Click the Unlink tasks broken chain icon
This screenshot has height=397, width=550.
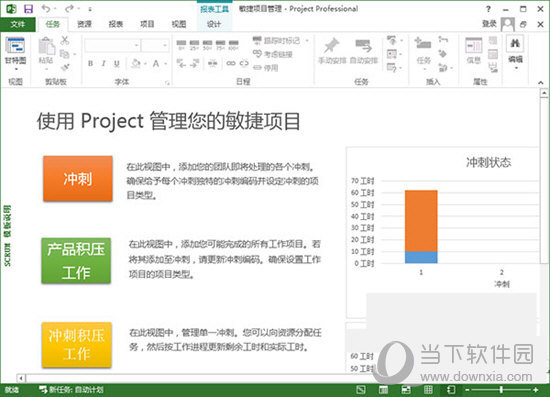(244, 63)
